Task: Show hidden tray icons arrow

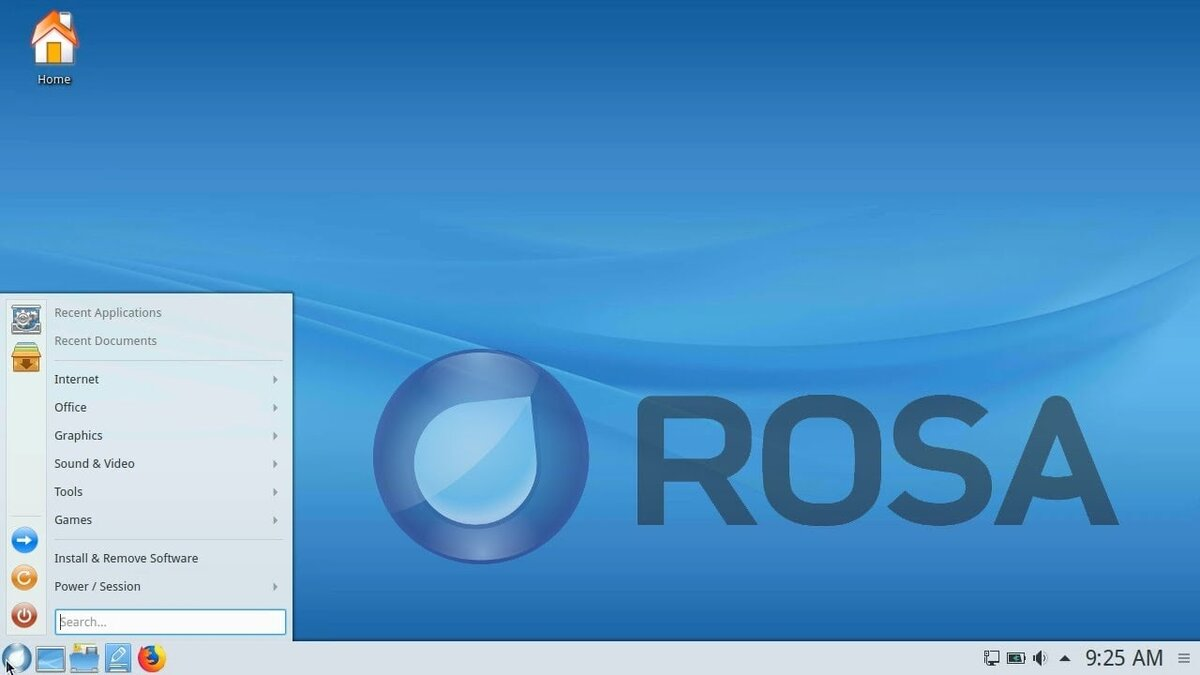Action: click(x=1065, y=658)
